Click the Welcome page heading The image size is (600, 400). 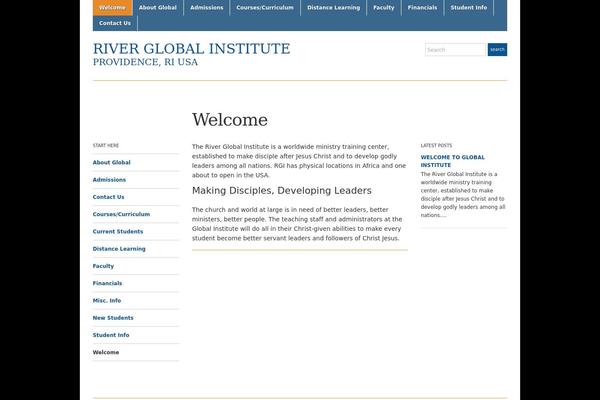pyautogui.click(x=230, y=120)
